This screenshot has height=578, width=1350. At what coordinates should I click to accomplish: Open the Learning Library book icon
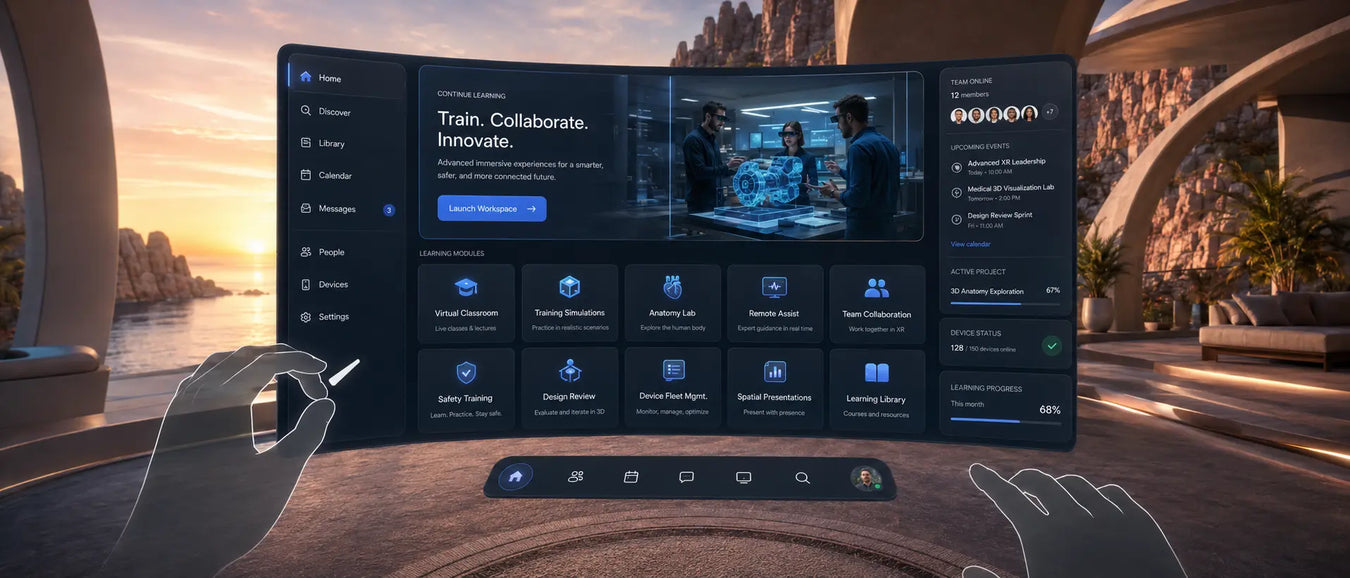point(876,373)
